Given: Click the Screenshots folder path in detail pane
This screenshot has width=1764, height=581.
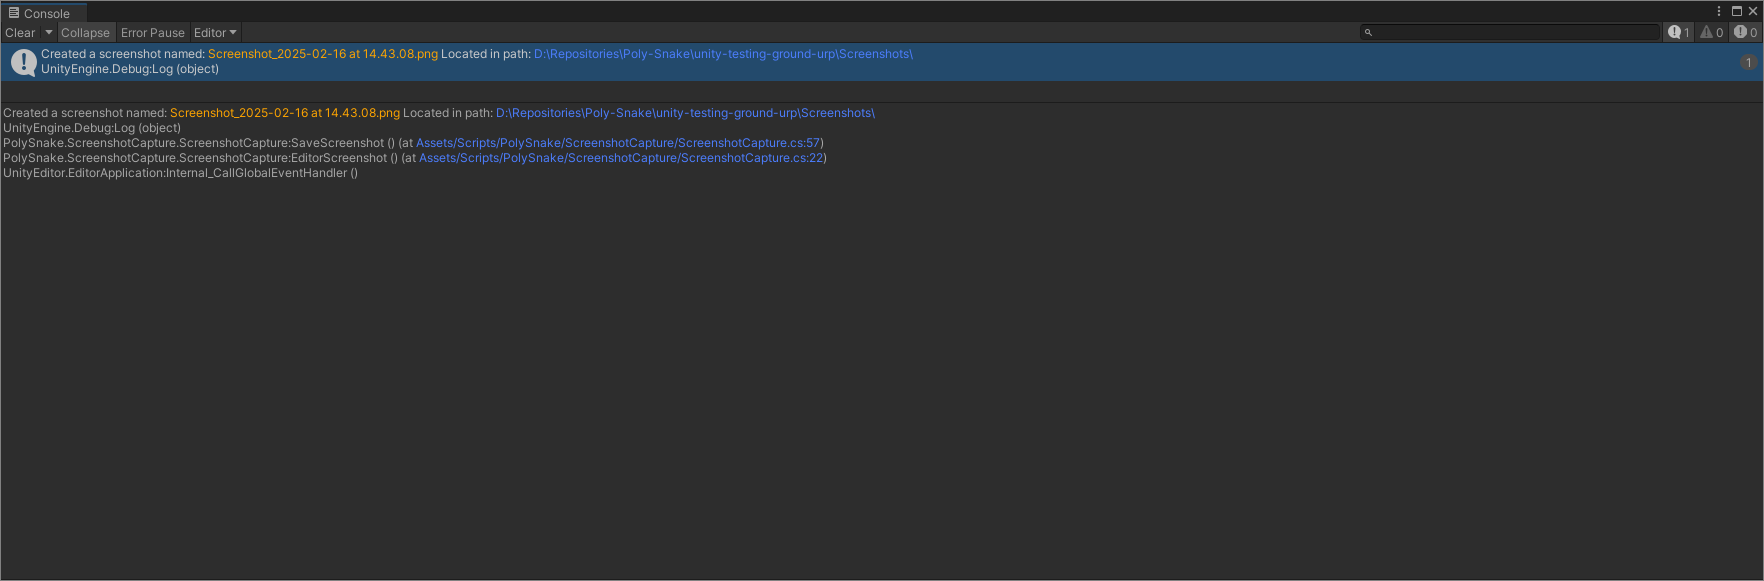Looking at the screenshot, I should coord(685,113).
